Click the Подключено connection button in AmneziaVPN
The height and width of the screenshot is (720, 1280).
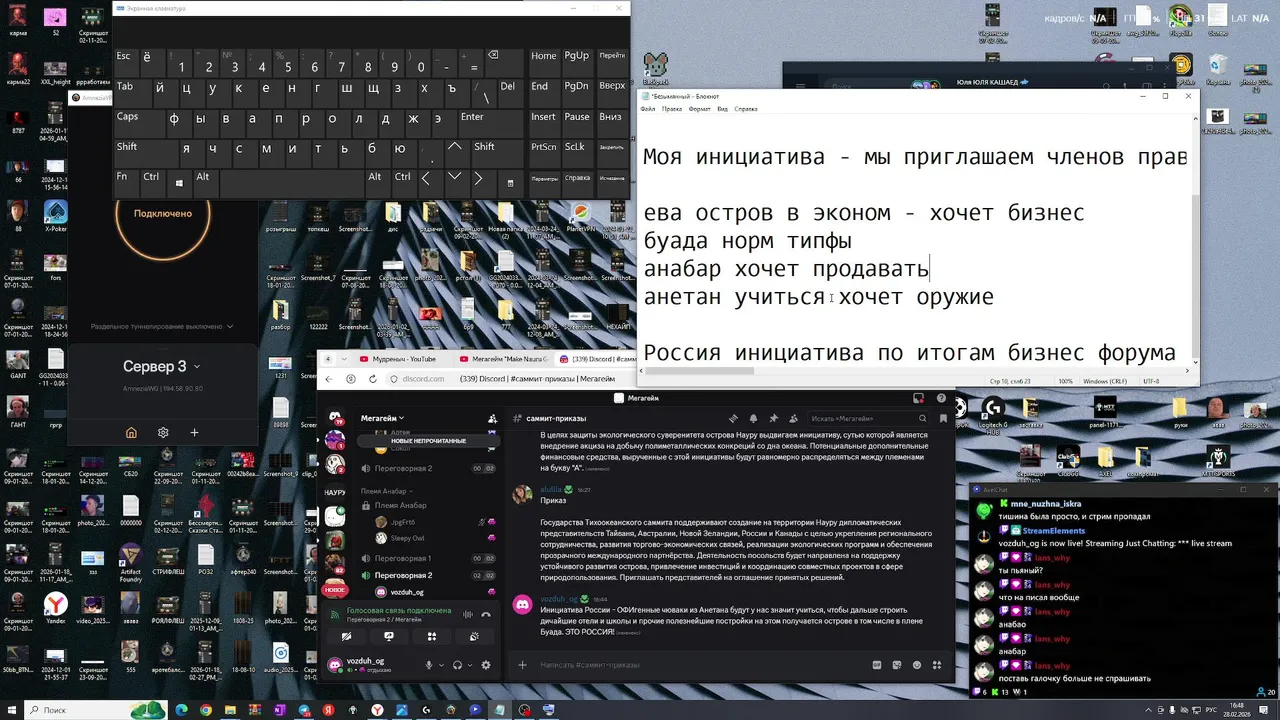coord(162,213)
